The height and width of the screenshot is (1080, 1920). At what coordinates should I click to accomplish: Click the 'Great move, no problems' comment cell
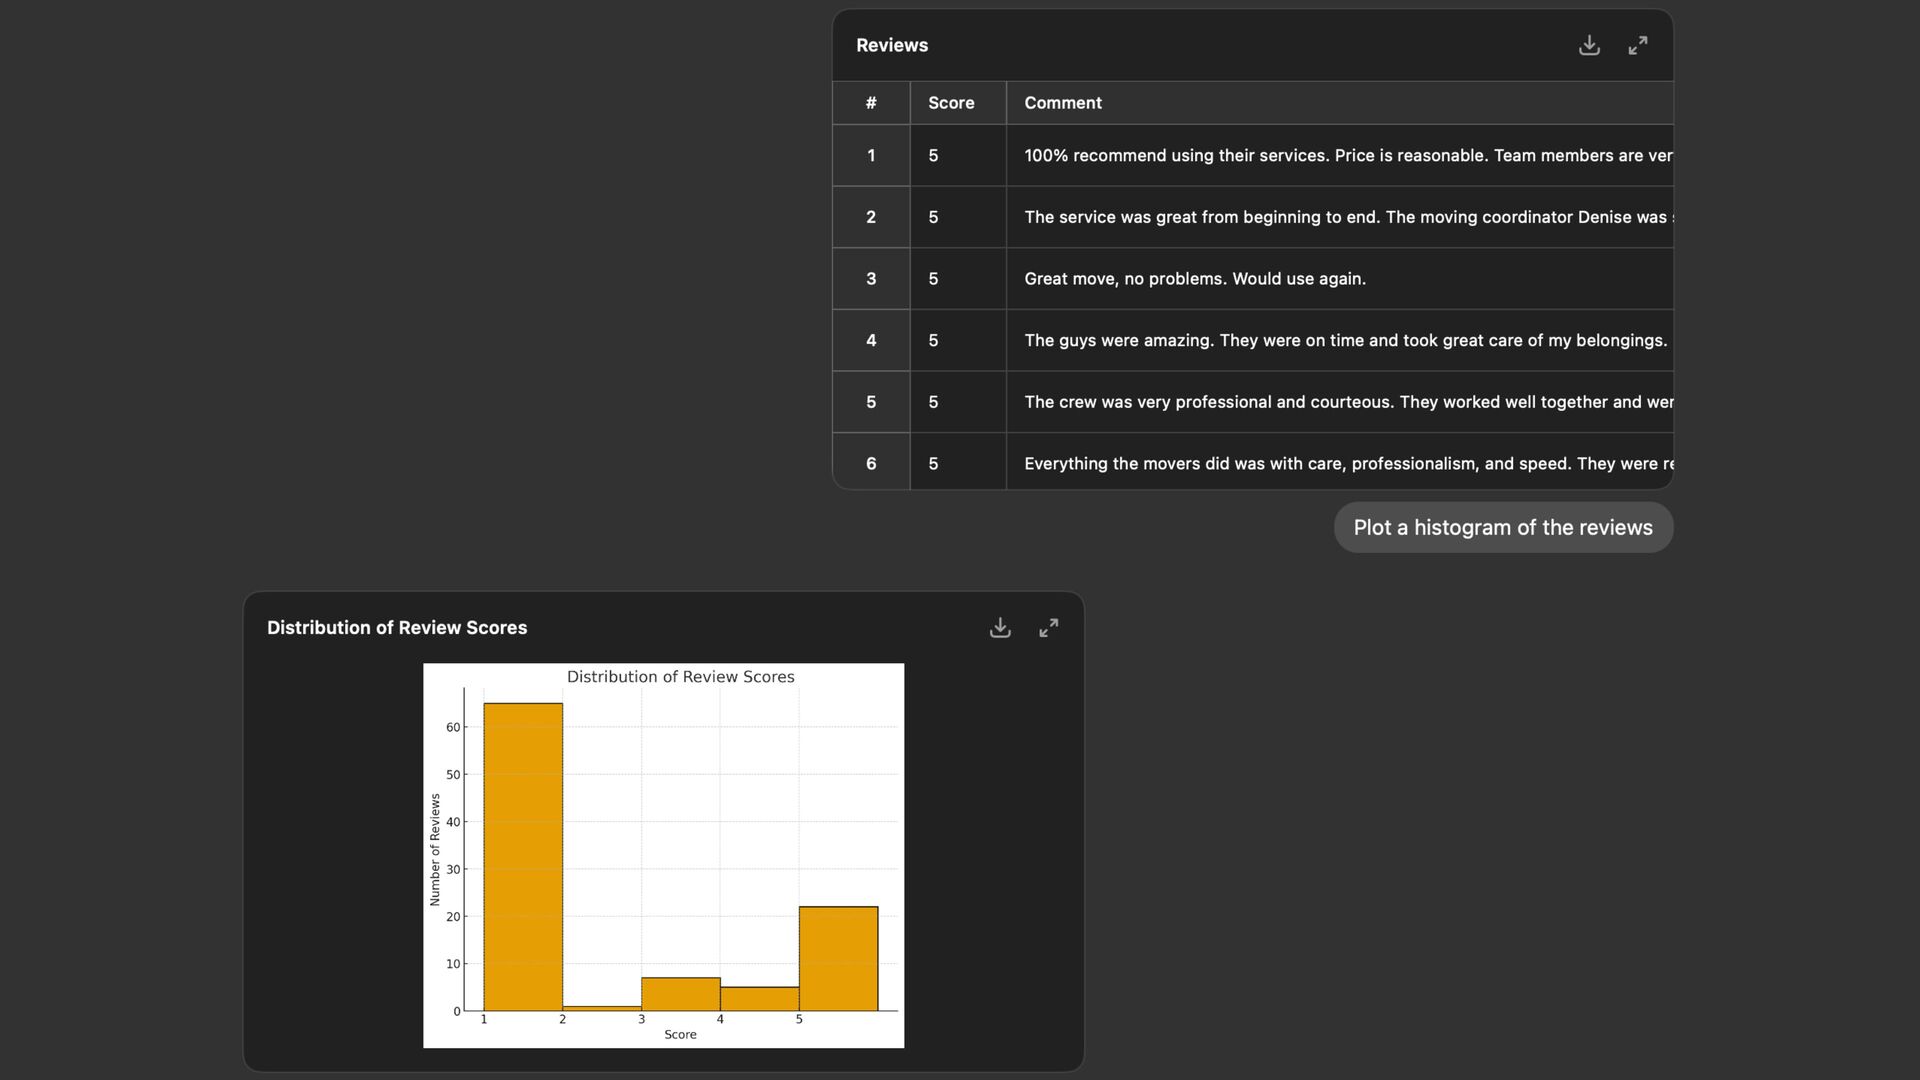click(x=1195, y=279)
